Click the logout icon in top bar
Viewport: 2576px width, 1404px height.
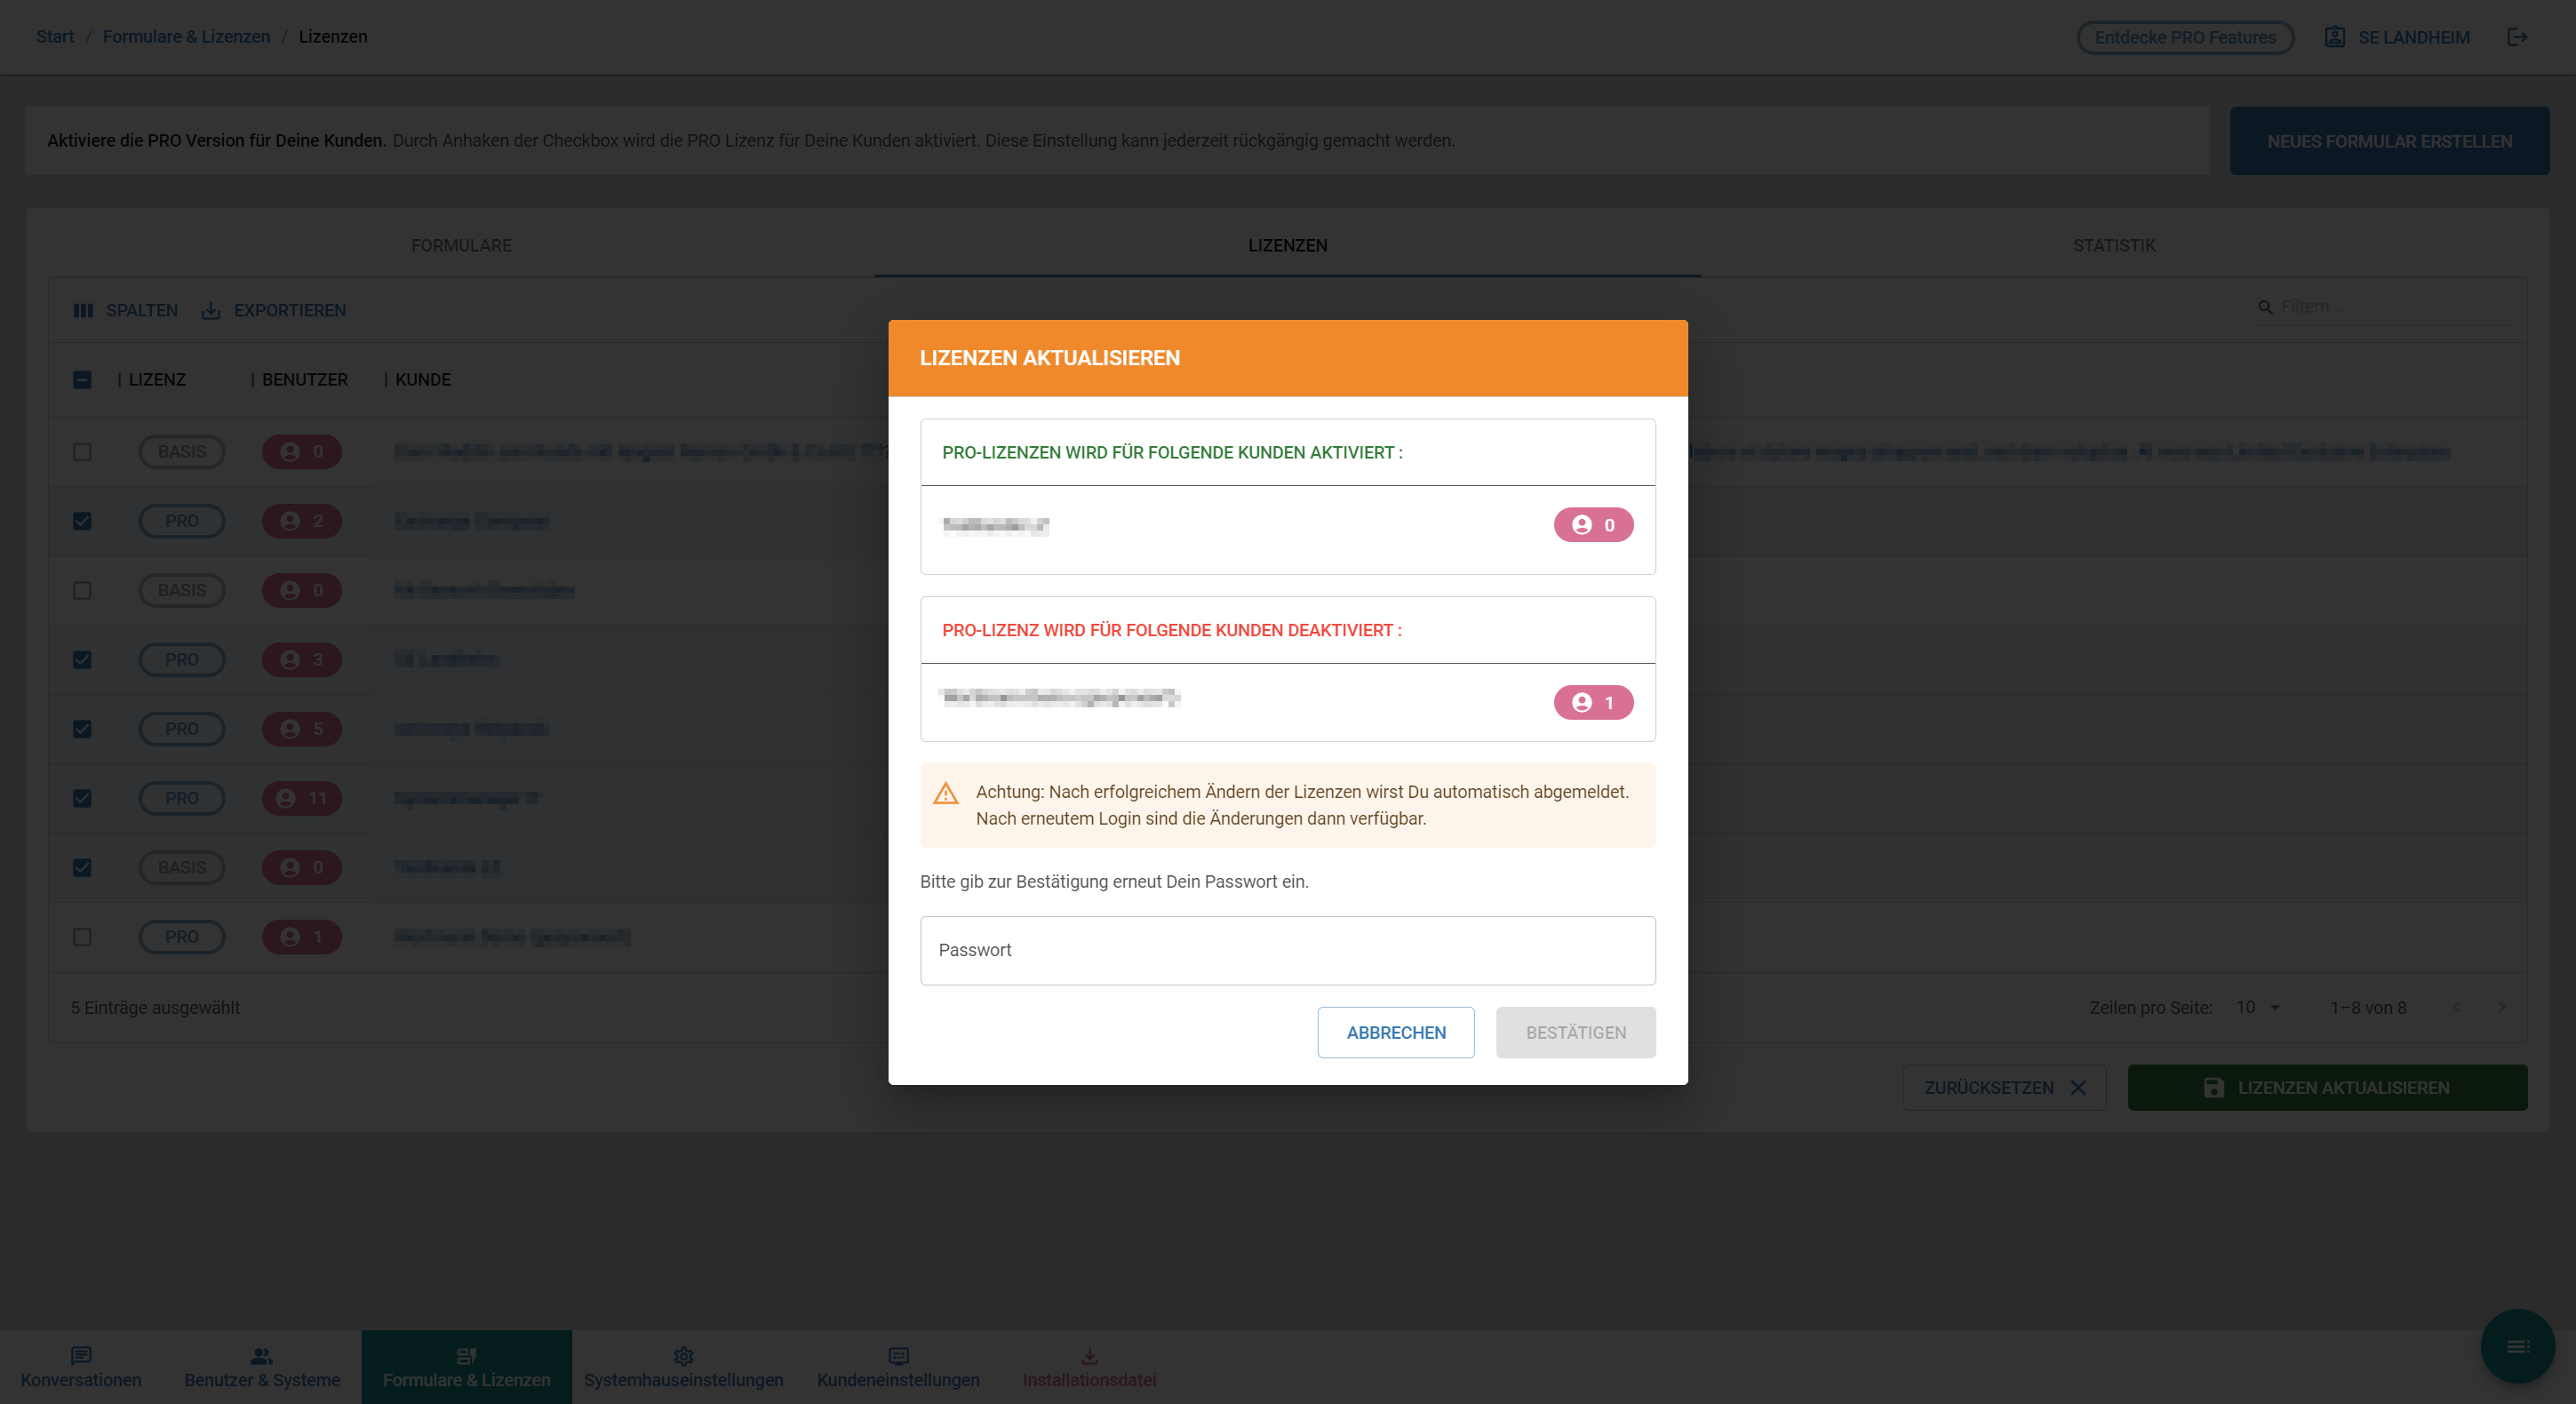click(x=2517, y=37)
